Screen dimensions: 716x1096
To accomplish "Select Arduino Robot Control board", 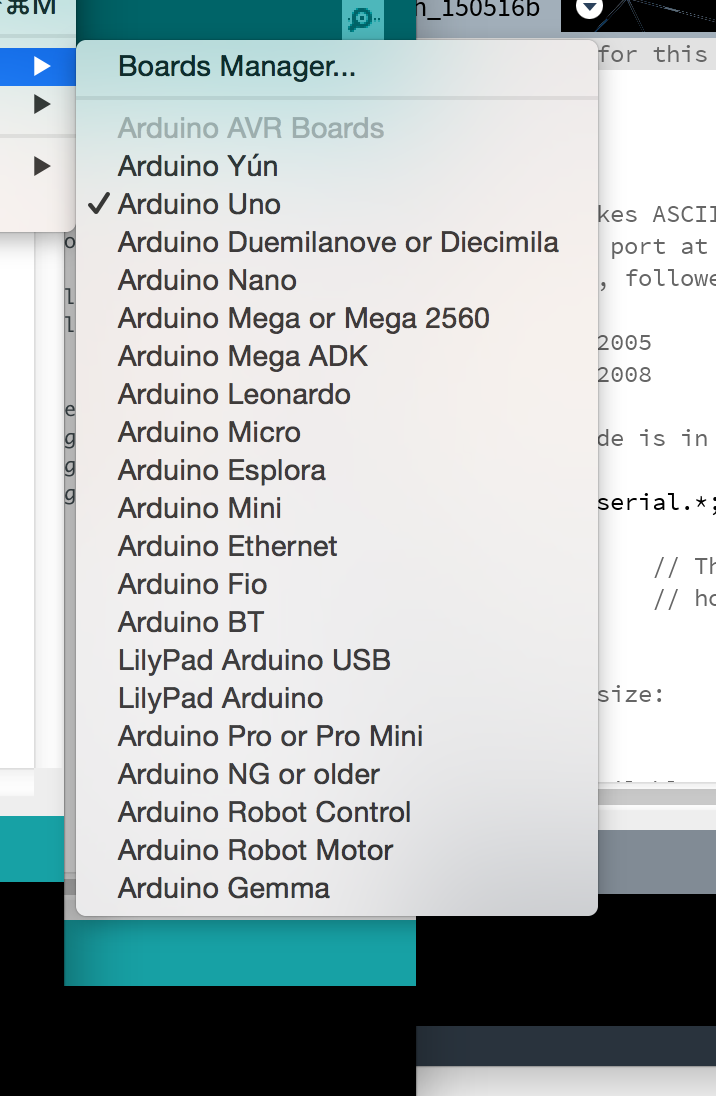I will coord(336,812).
